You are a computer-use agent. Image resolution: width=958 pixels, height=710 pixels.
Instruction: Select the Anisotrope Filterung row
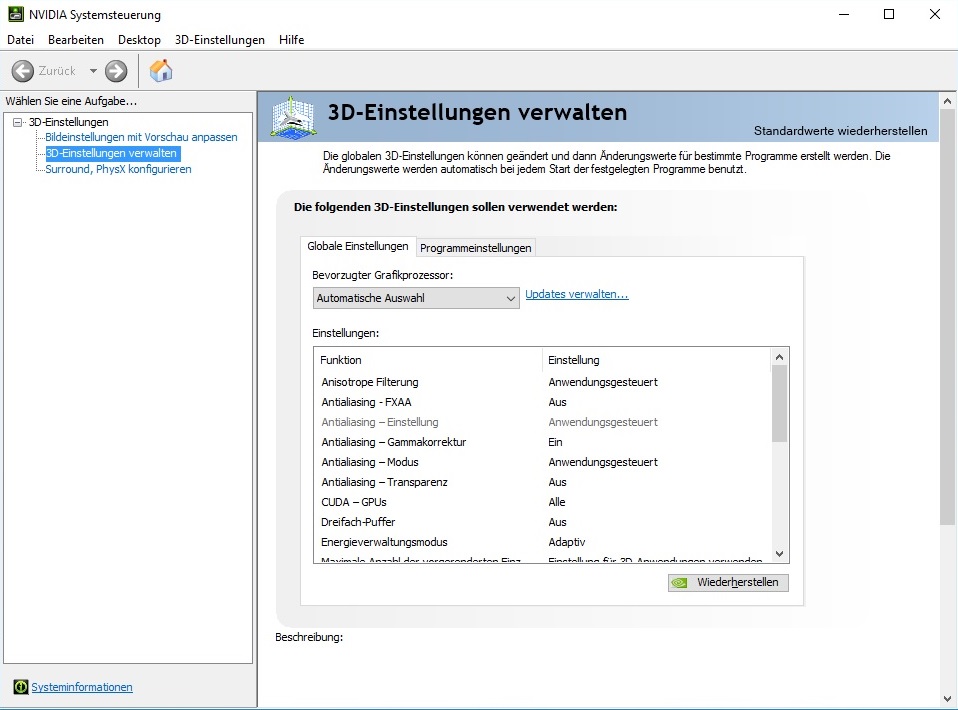click(543, 382)
